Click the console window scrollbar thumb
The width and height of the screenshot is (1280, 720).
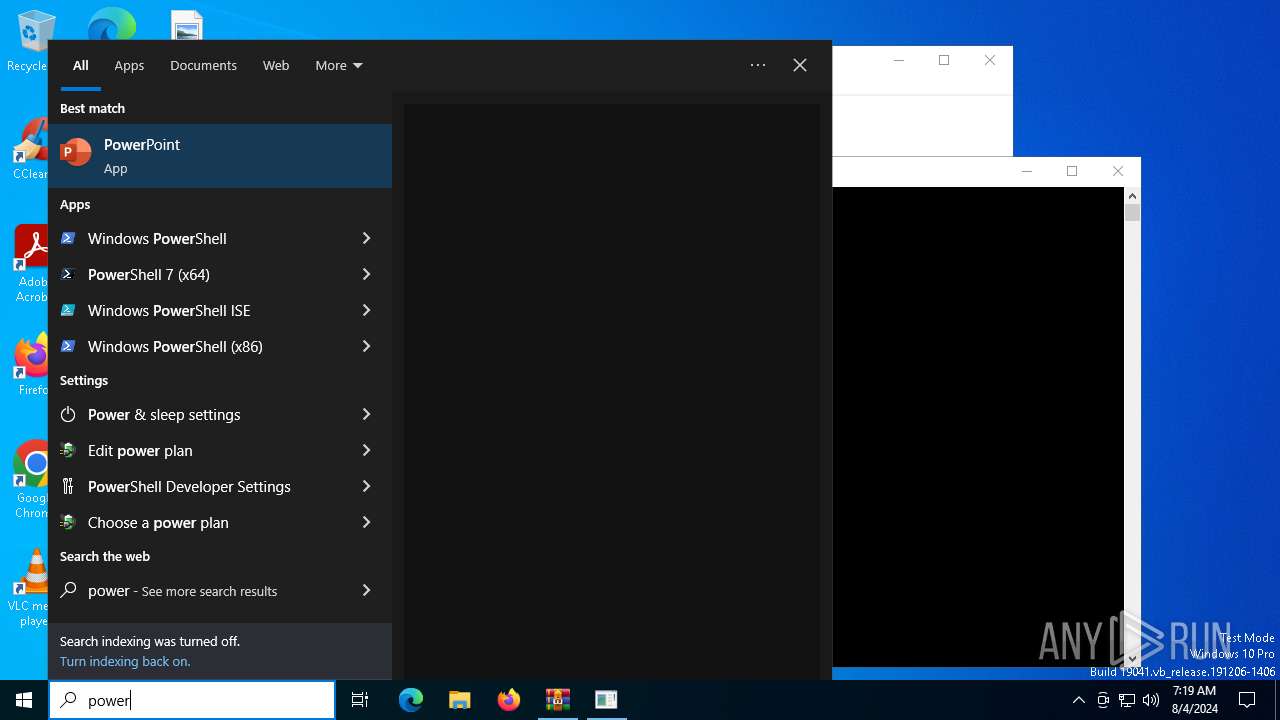(1132, 212)
